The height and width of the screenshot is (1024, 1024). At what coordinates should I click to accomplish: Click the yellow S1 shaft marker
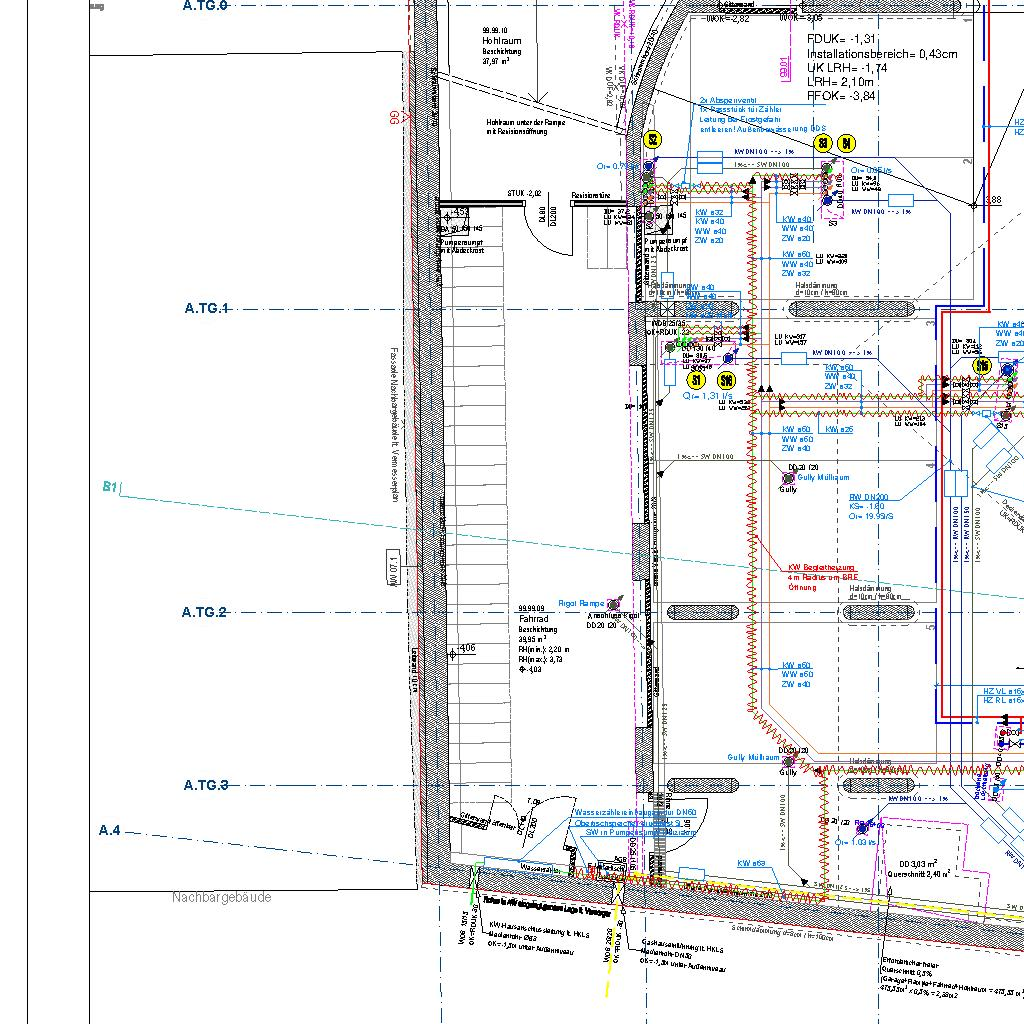[x=697, y=380]
